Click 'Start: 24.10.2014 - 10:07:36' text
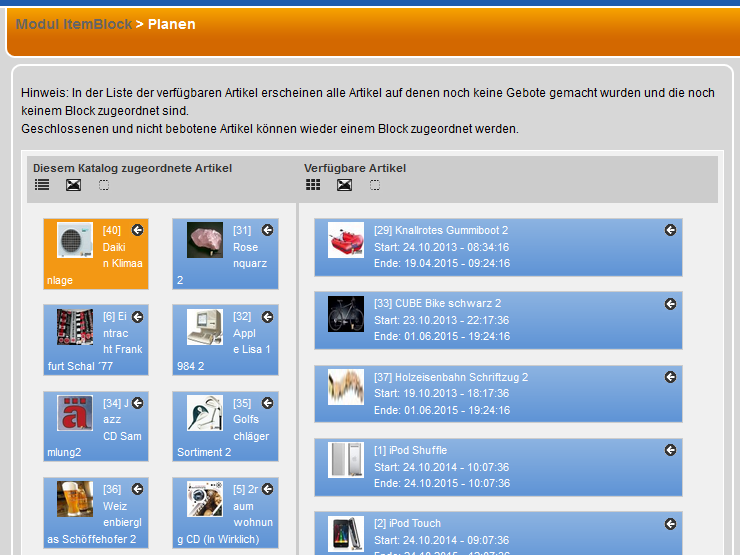740x555 pixels. 441,467
